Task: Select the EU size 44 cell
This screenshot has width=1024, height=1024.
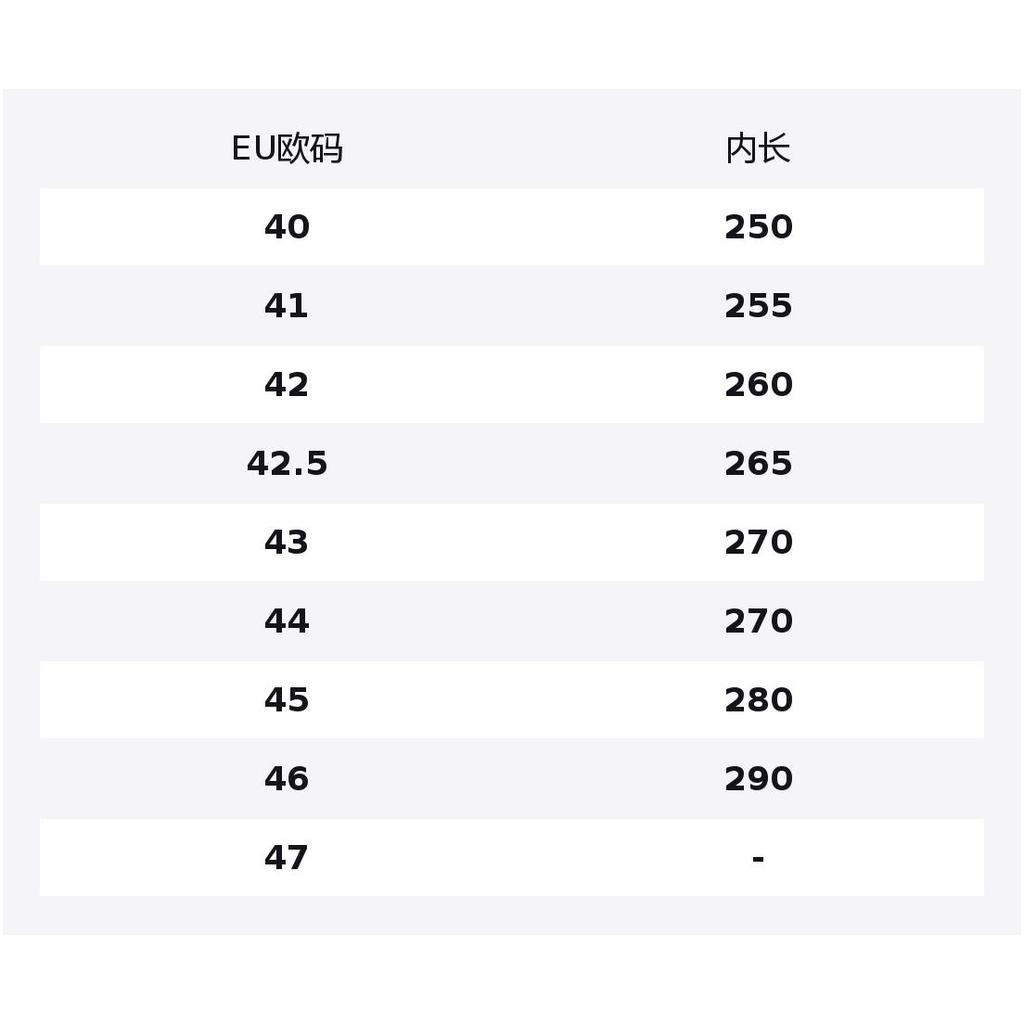Action: click(287, 621)
